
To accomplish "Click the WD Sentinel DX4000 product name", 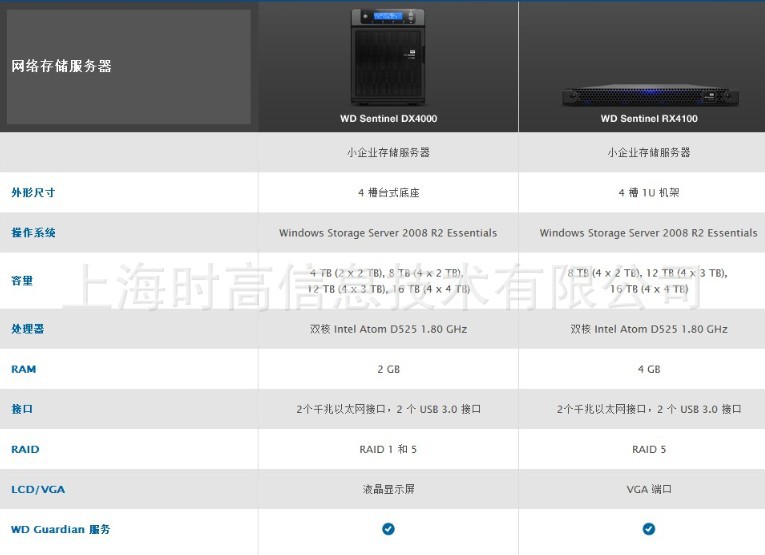I will tap(388, 119).
